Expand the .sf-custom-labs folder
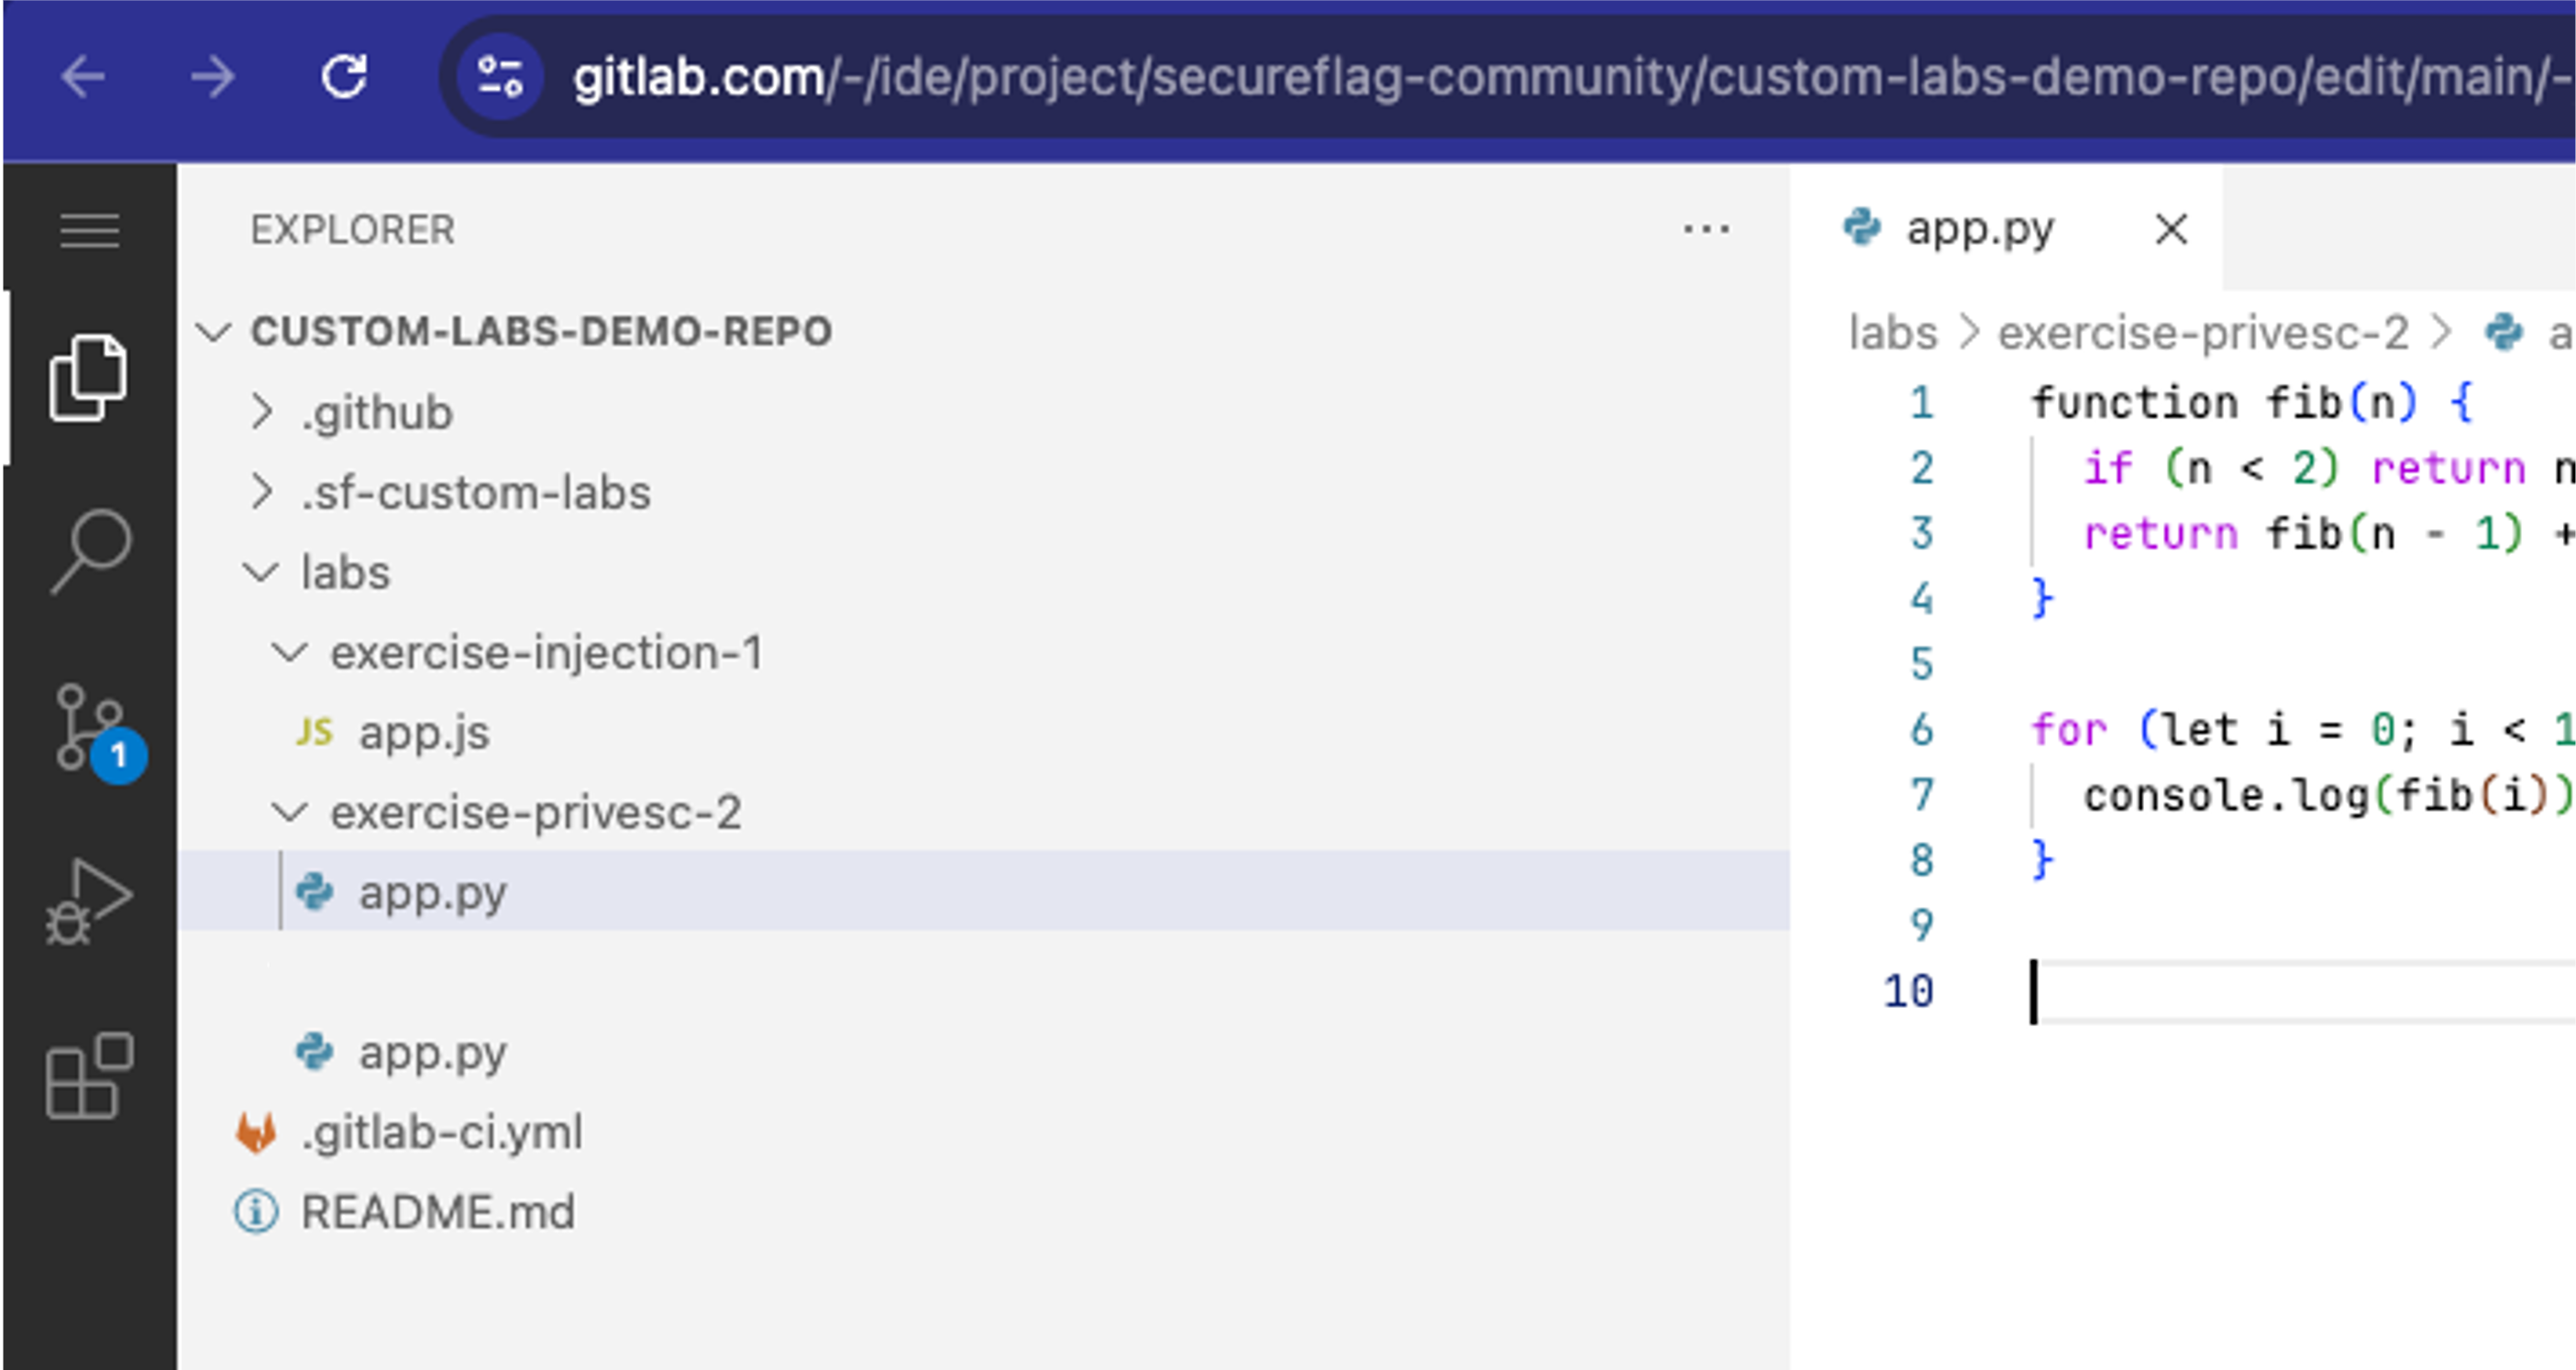This screenshot has height=1370, width=2576. coord(475,492)
